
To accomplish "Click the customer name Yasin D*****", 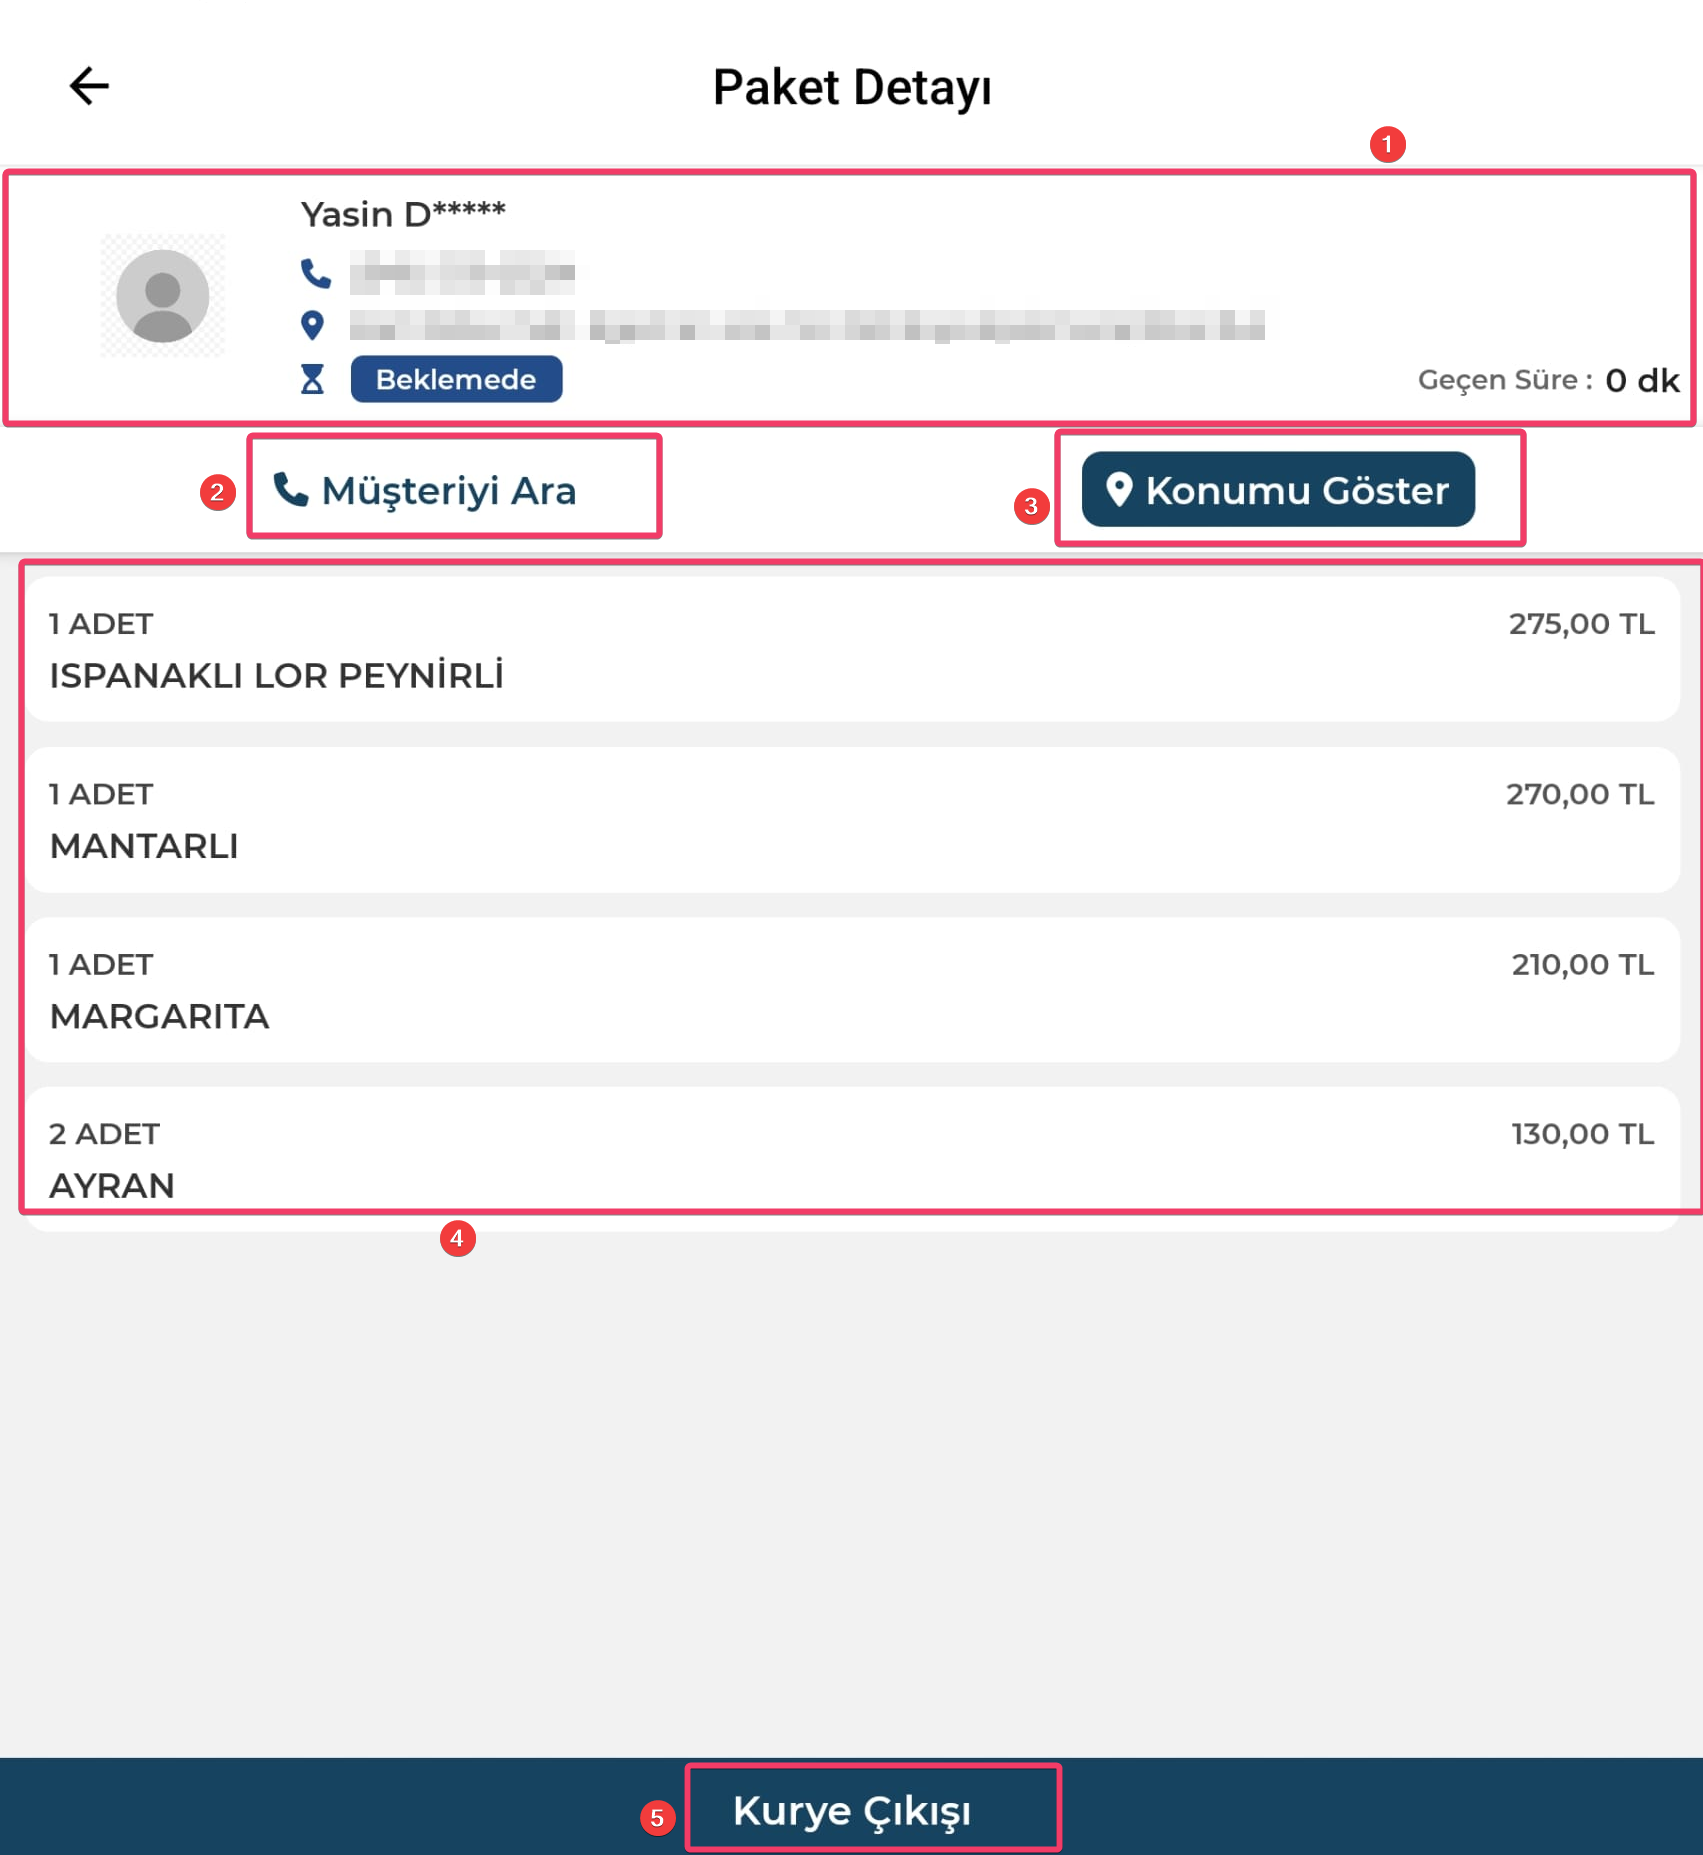I will 403,214.
